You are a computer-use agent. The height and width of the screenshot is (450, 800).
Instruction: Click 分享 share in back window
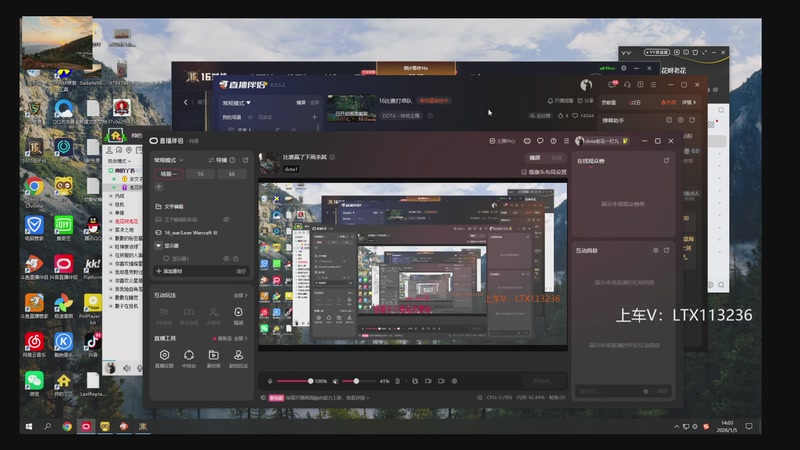pos(586,101)
